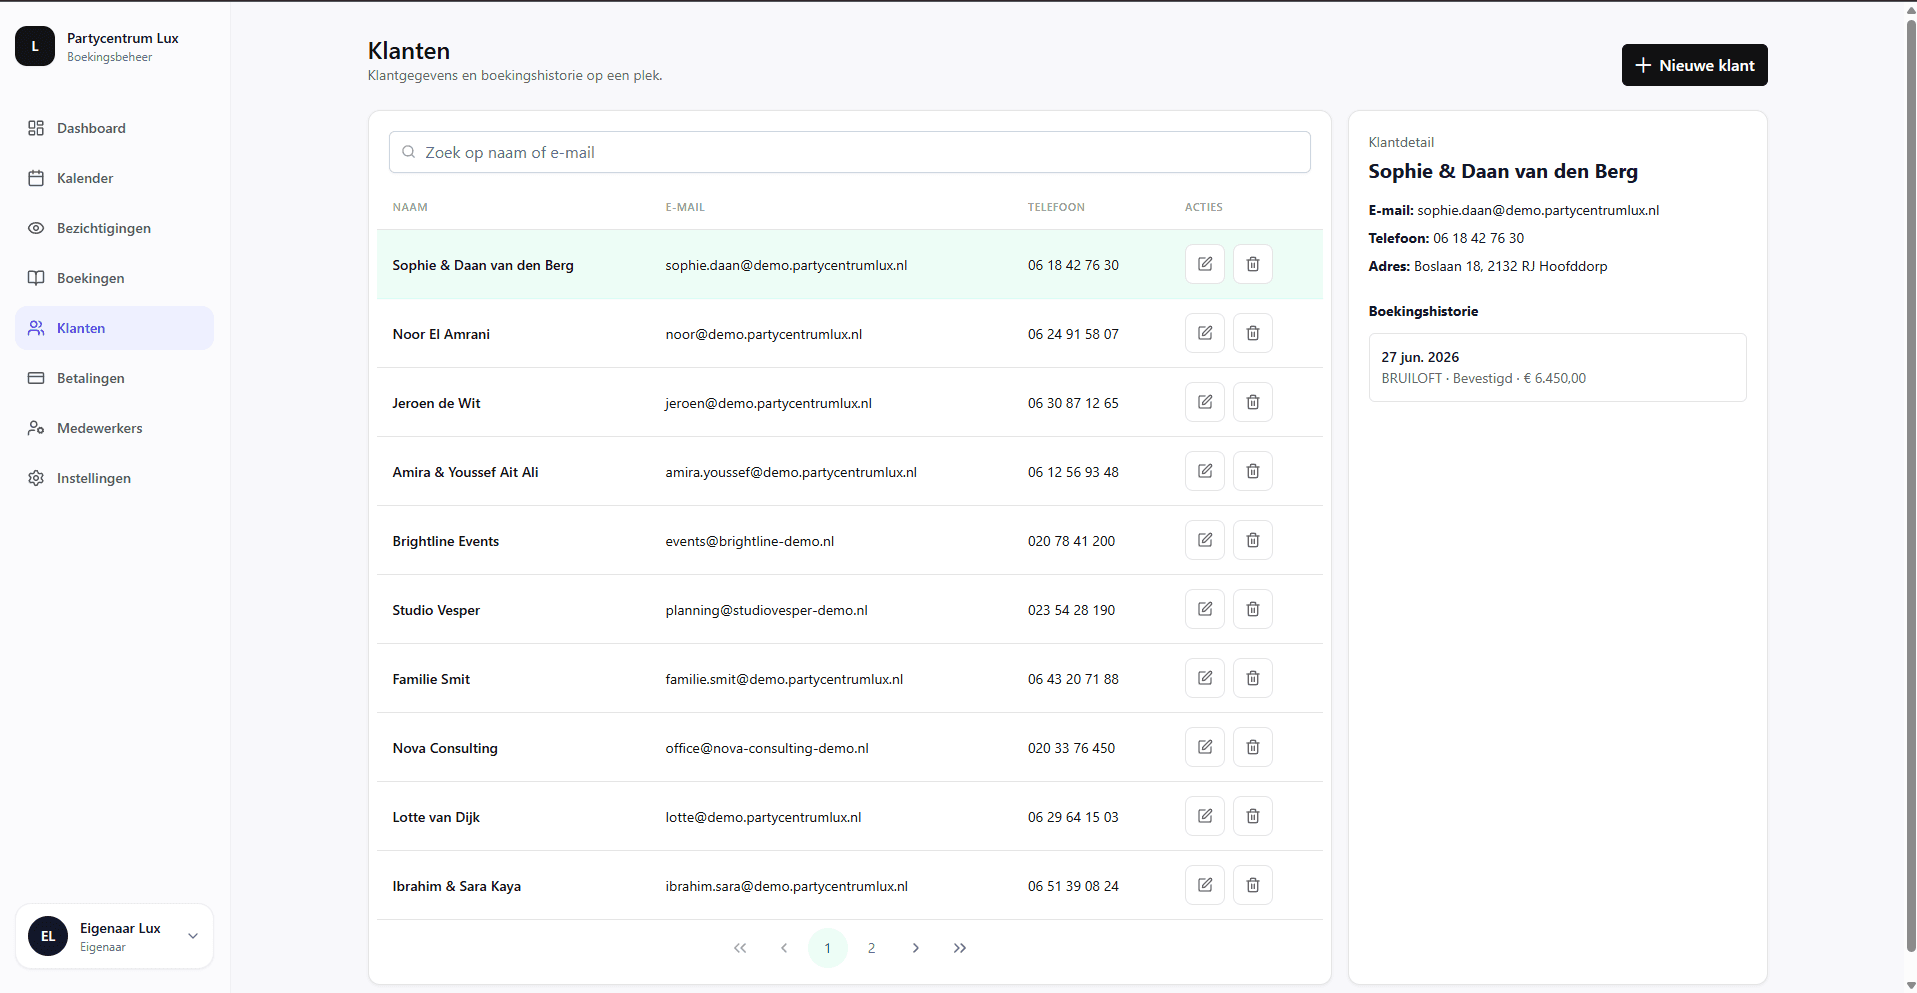Edit the Jeroen de Wit customer
Image resolution: width=1917 pixels, height=993 pixels.
tap(1204, 402)
